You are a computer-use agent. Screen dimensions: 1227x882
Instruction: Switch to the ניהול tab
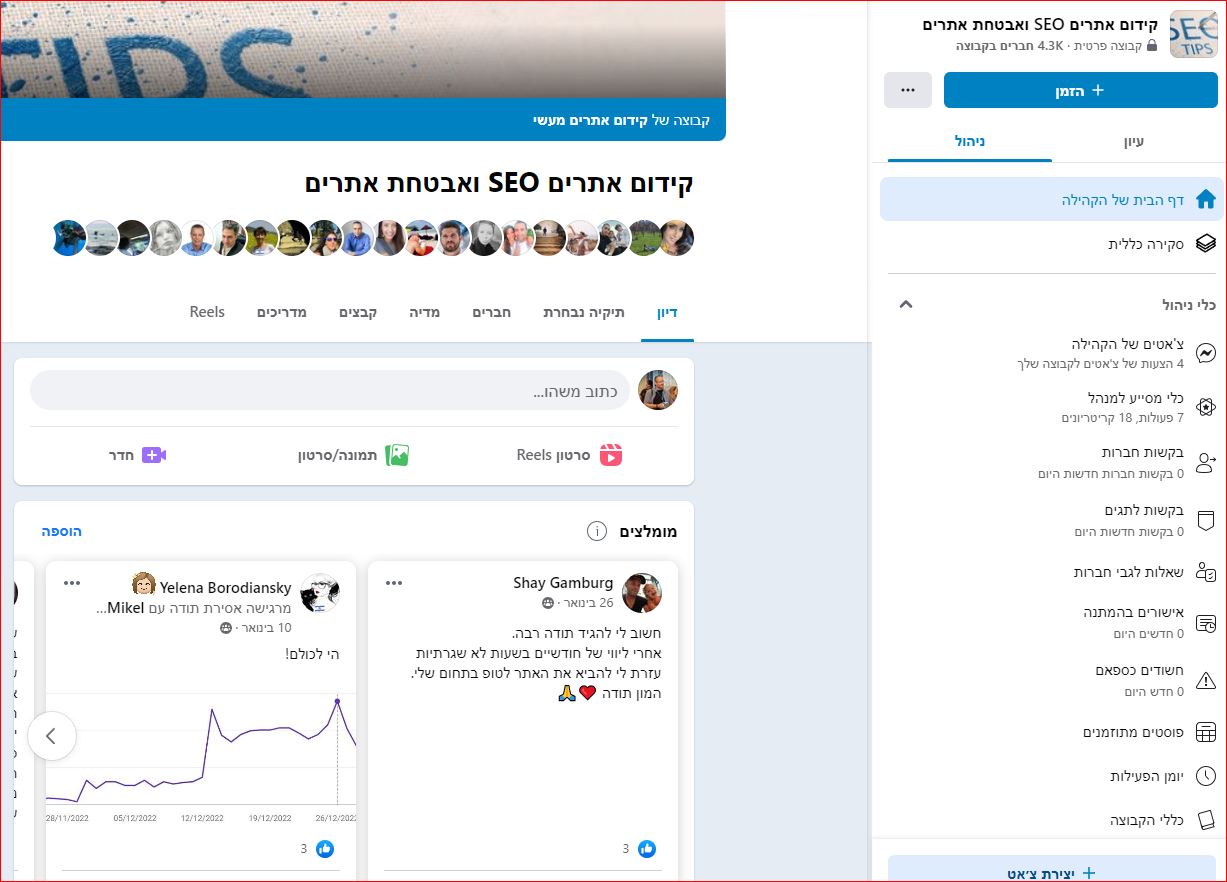pyautogui.click(x=970, y=141)
